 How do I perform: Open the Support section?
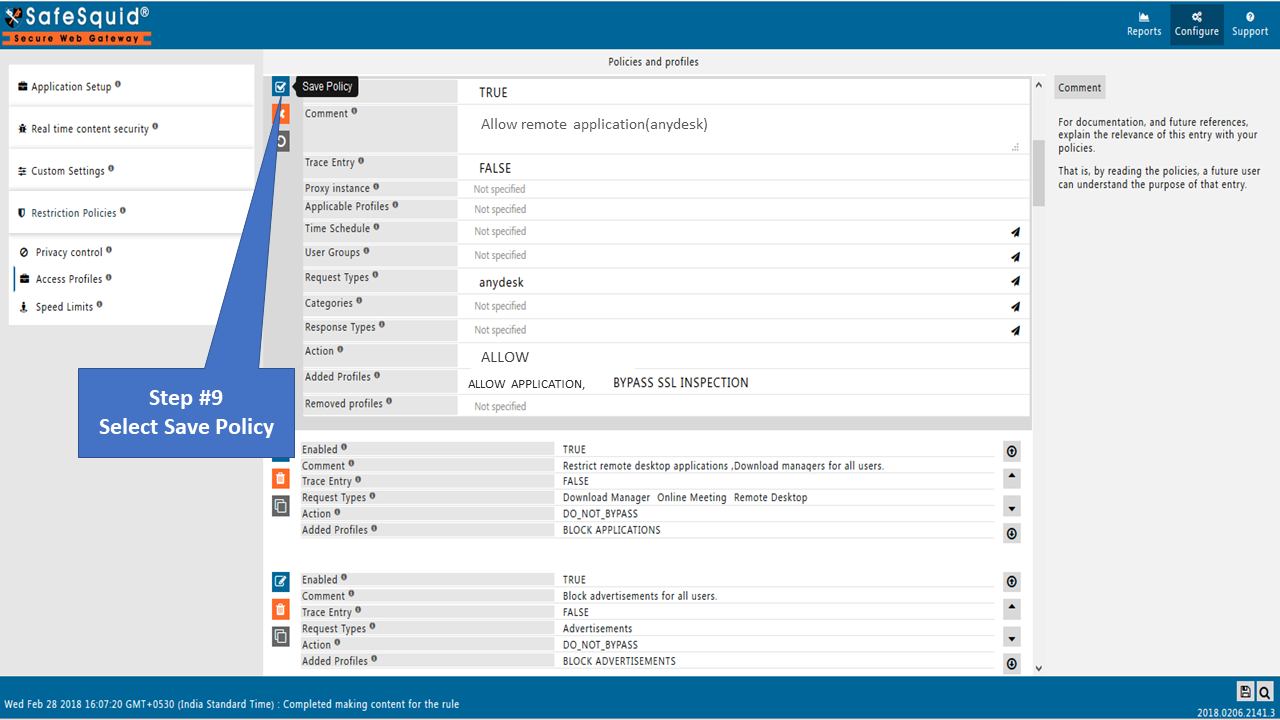point(1250,25)
